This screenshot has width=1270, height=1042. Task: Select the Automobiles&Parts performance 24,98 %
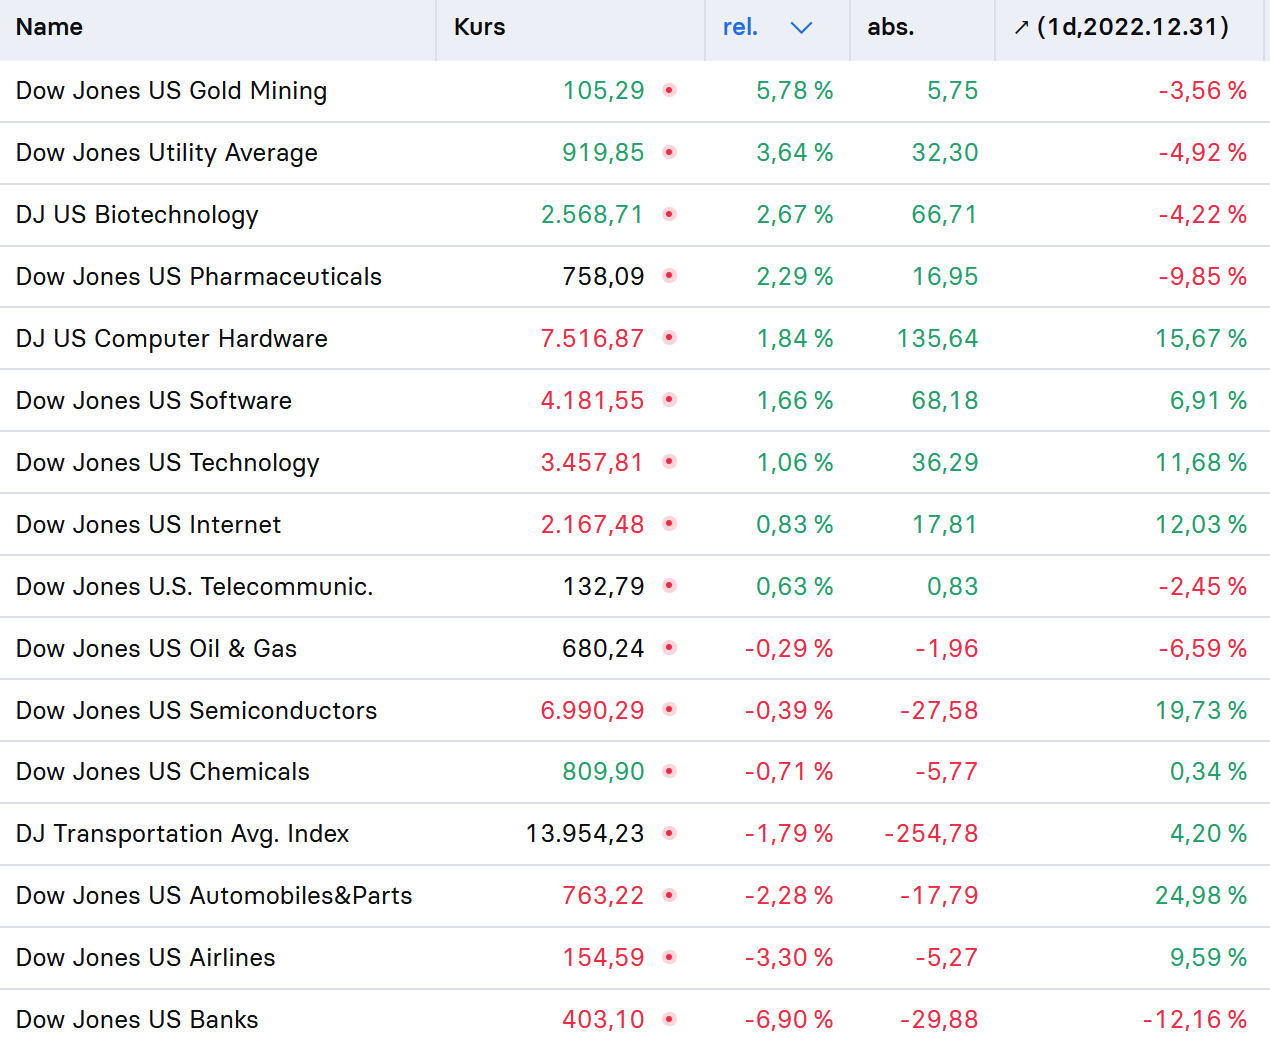pyautogui.click(x=1201, y=896)
